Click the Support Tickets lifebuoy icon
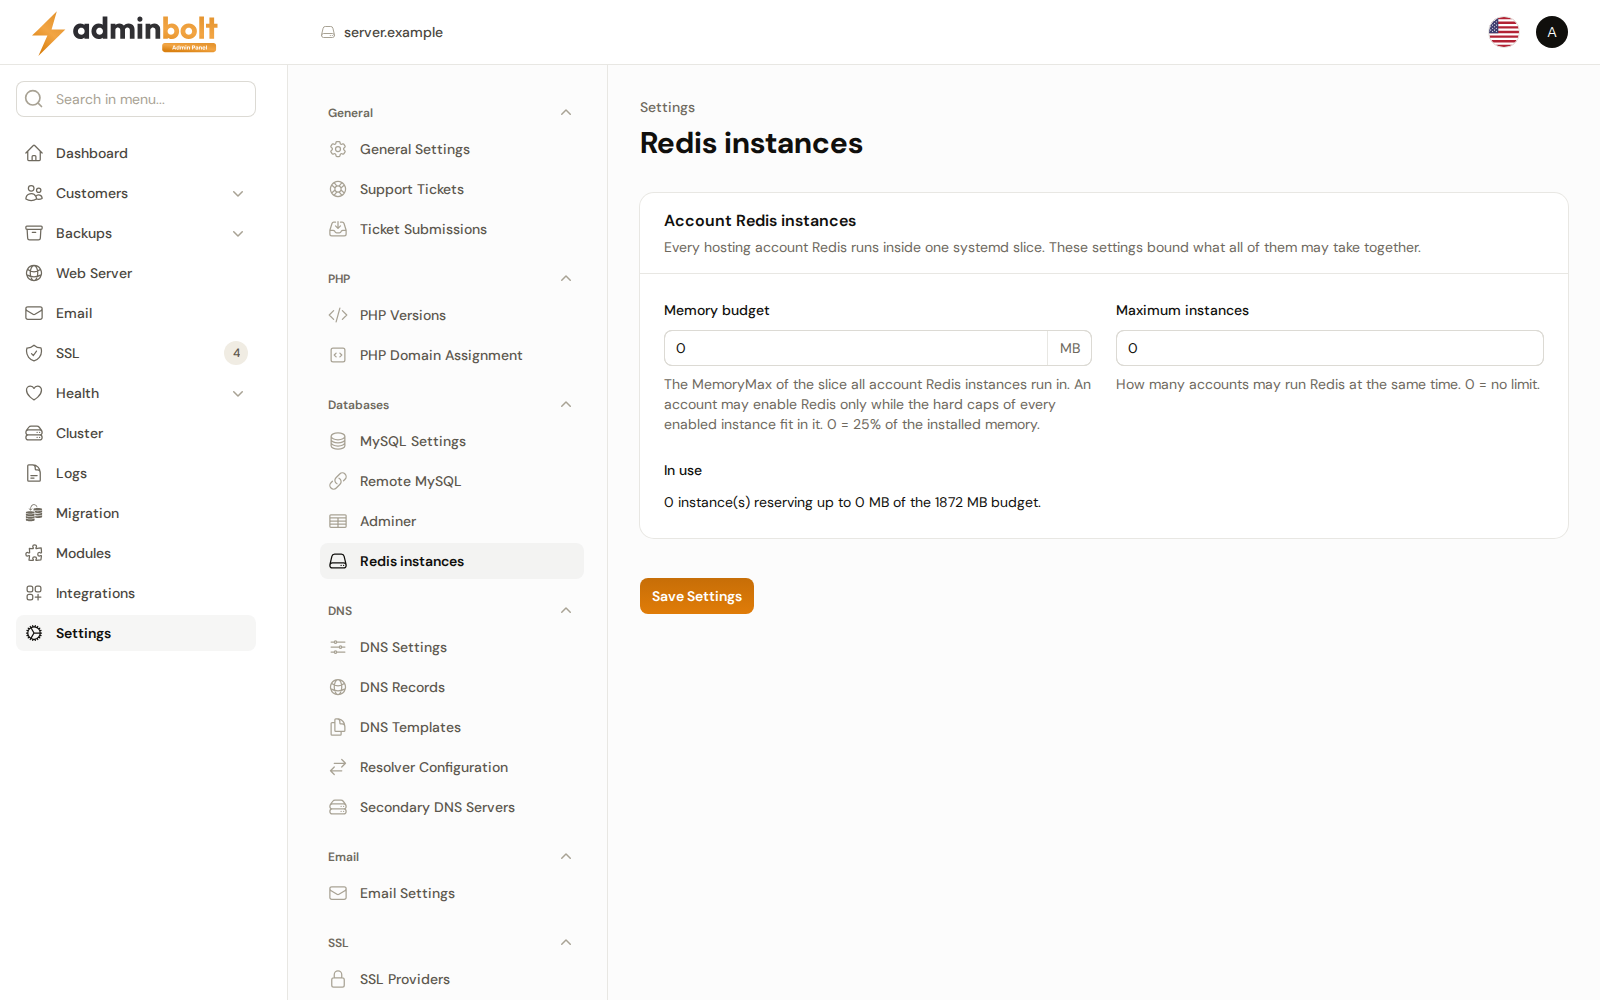This screenshot has height=1000, width=1600. (x=338, y=189)
